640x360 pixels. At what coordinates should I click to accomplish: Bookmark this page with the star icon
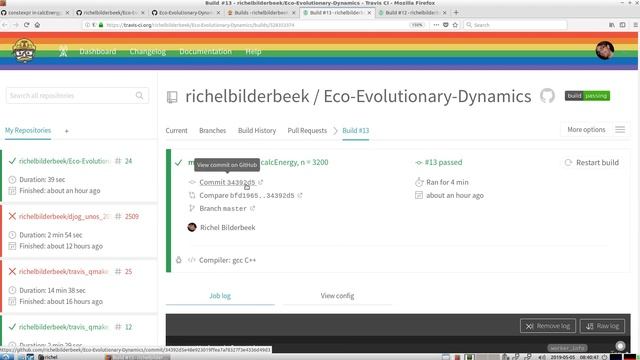pos(455,25)
